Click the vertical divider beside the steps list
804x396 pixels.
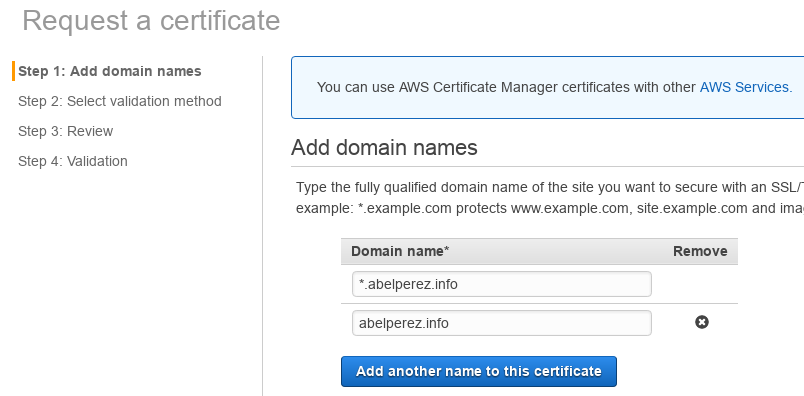(263, 226)
